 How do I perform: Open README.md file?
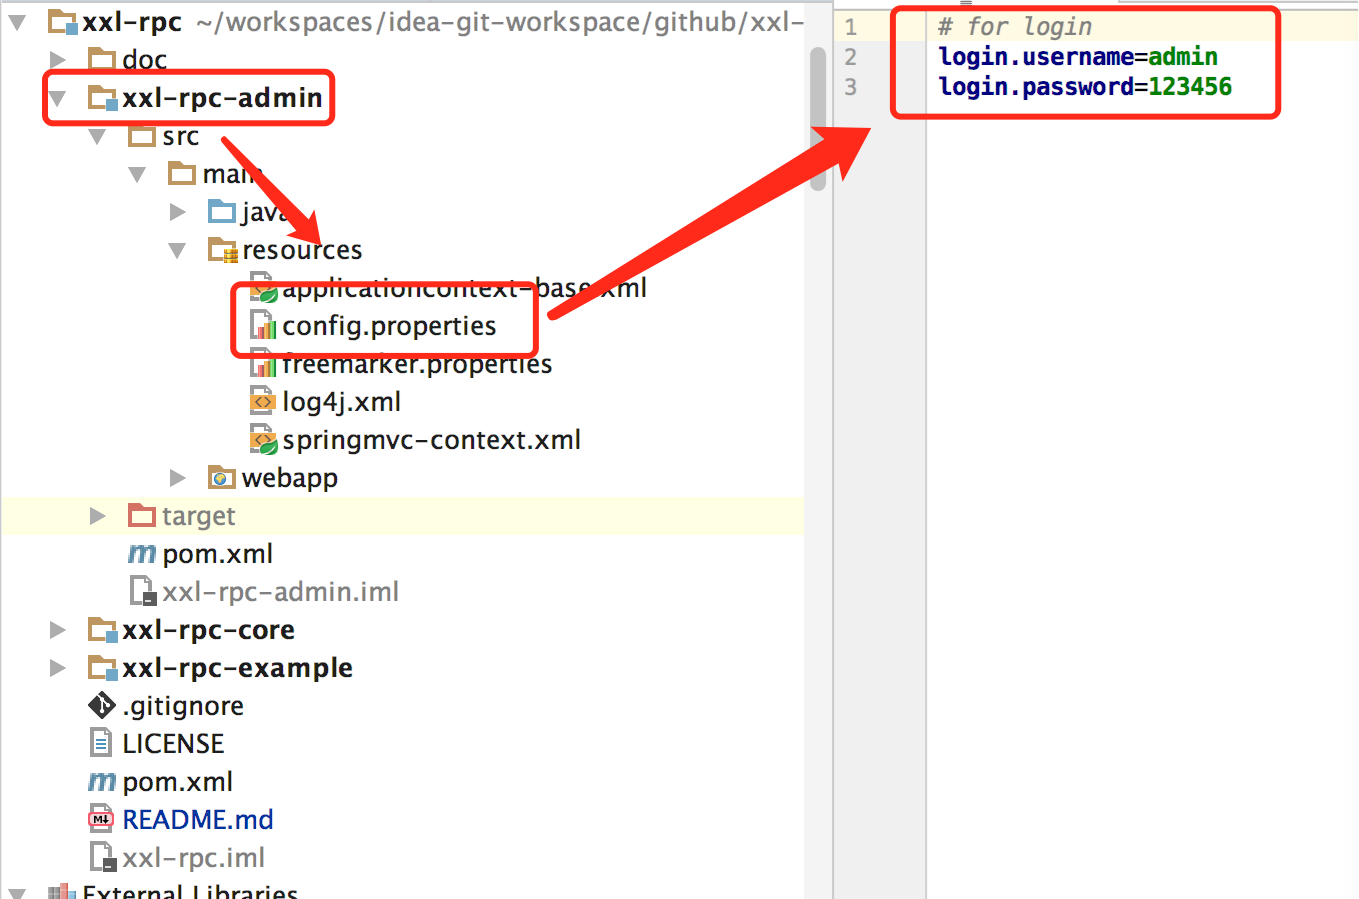(x=198, y=820)
